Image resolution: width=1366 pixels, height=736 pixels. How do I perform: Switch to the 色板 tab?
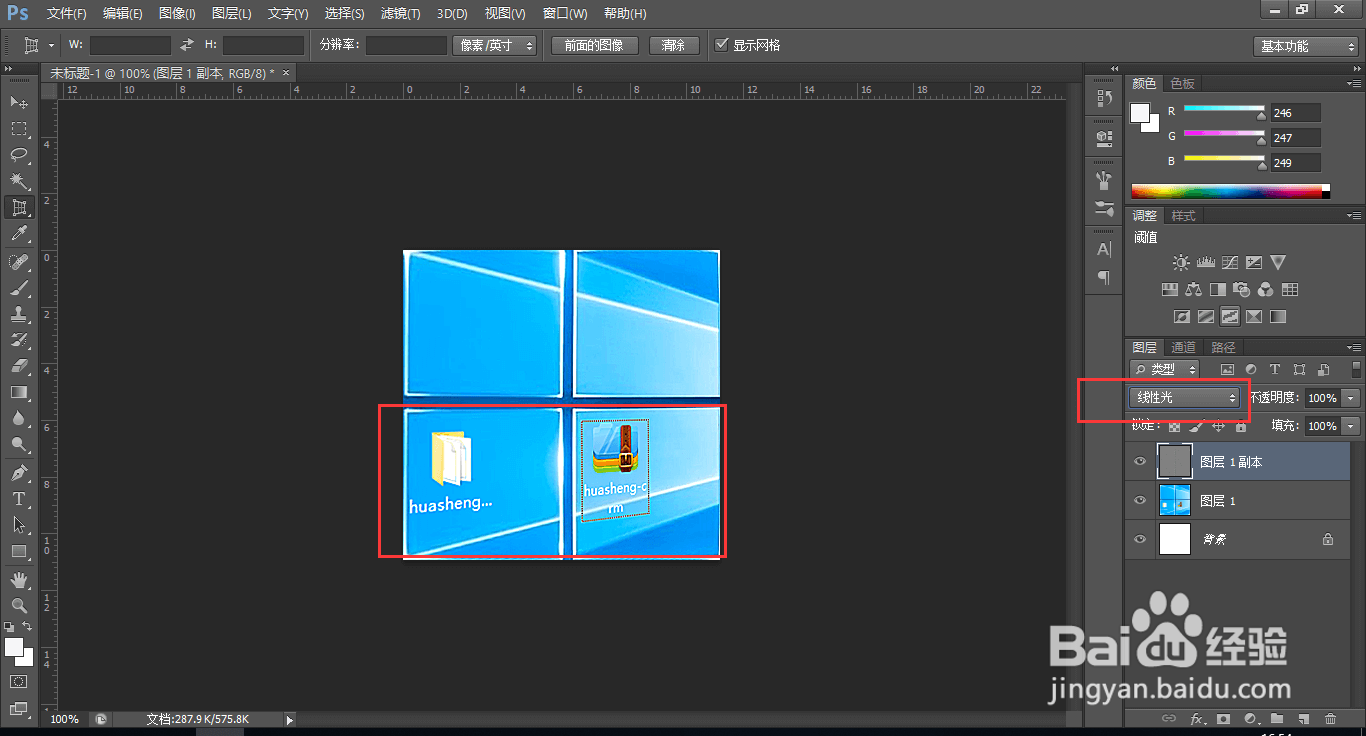1183,83
